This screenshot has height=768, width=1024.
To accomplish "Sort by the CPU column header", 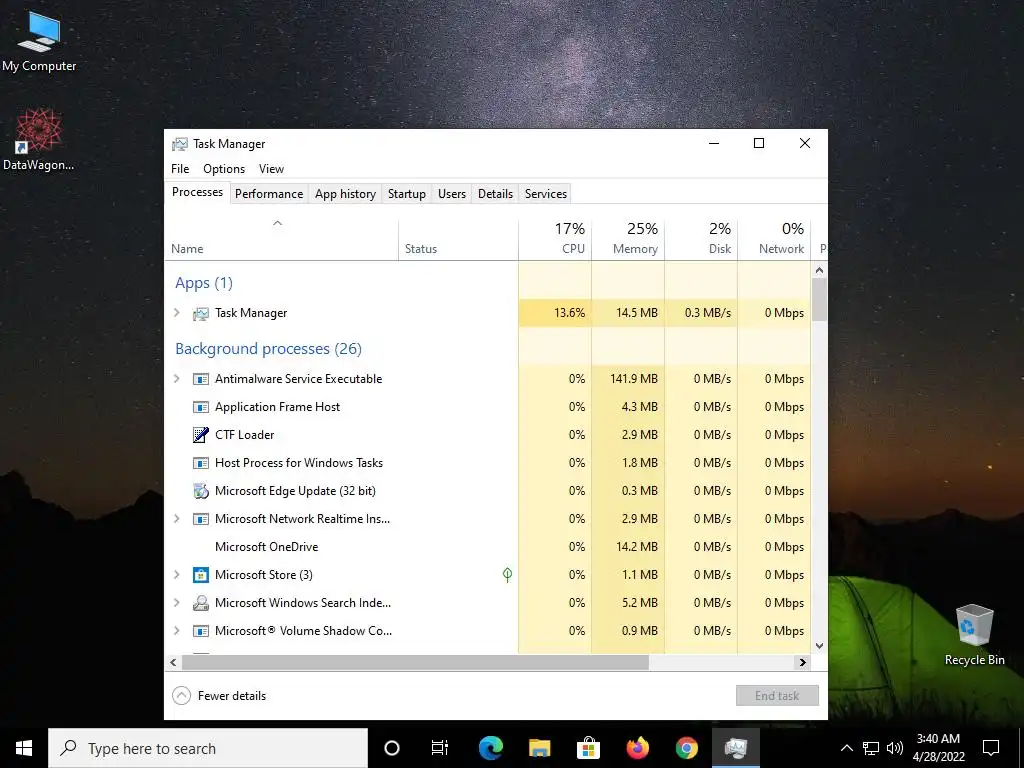I will click(555, 240).
